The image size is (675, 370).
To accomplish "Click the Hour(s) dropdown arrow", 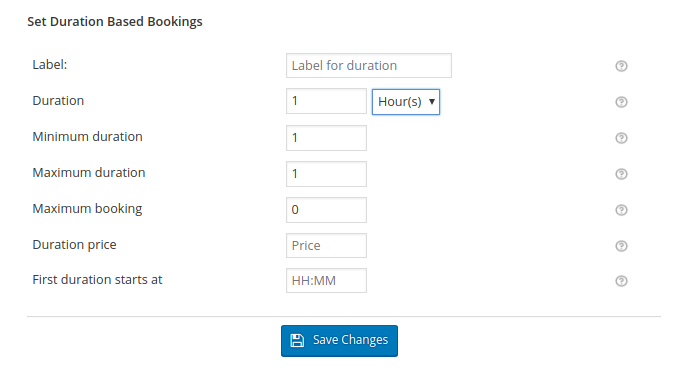I will coord(432,102).
